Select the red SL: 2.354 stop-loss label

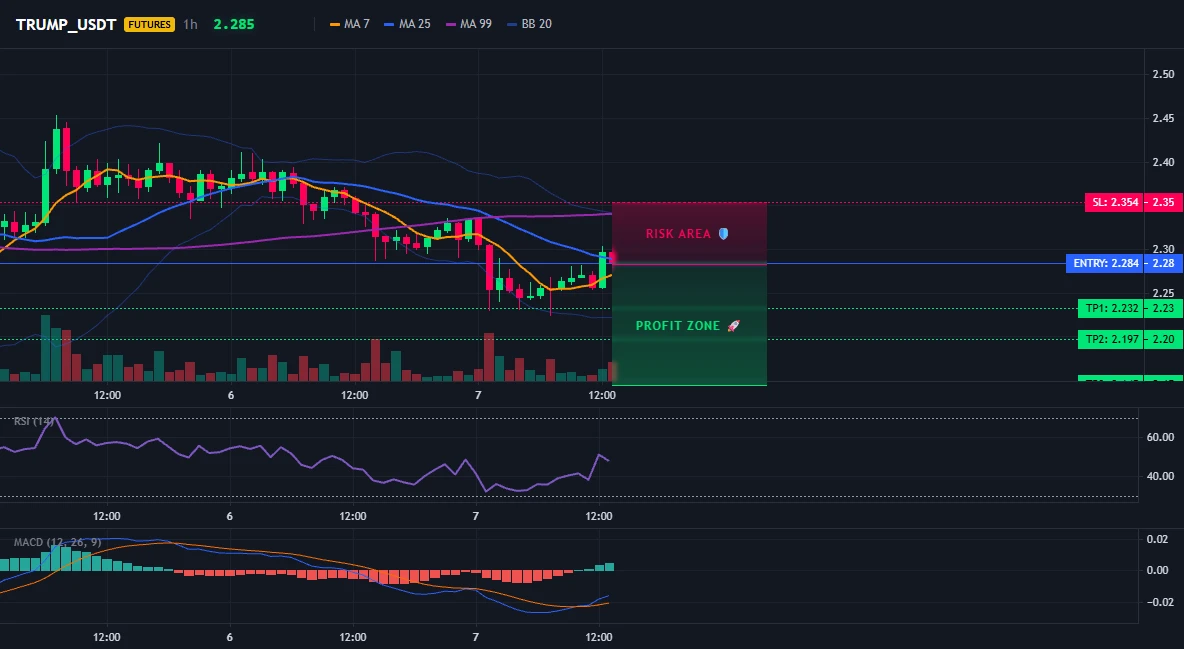[1114, 202]
